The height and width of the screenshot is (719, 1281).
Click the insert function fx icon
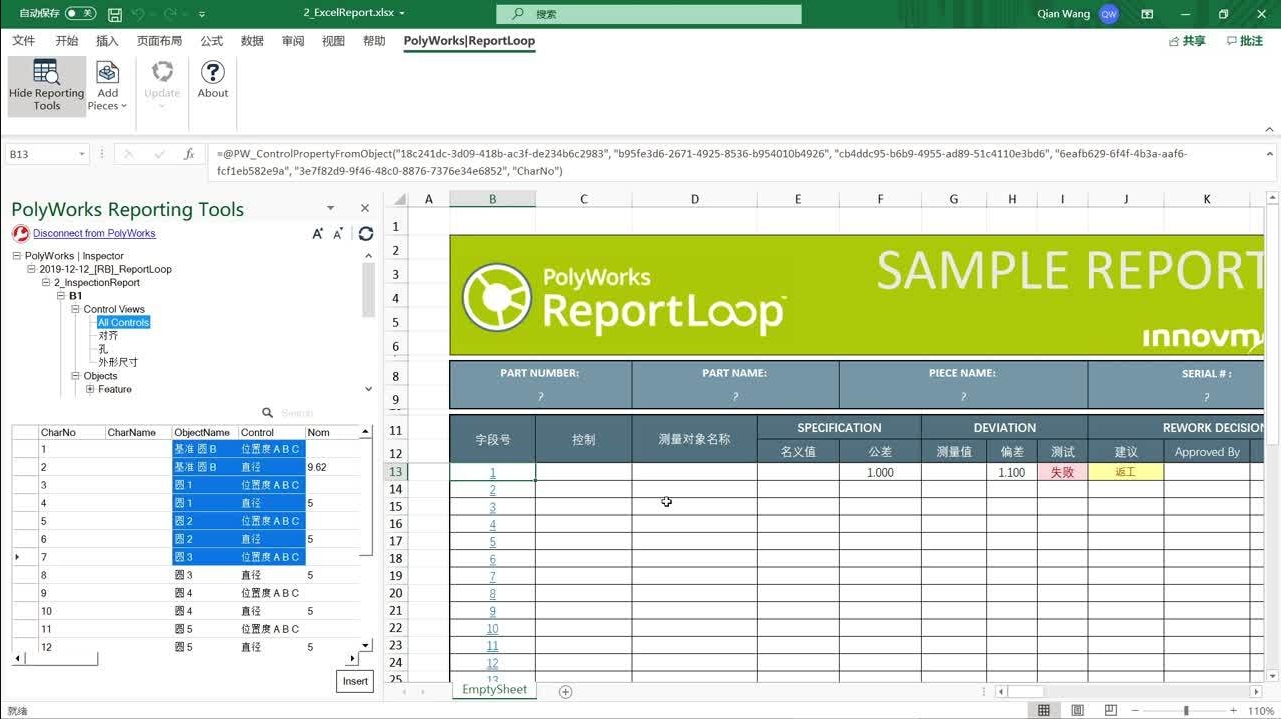point(189,154)
